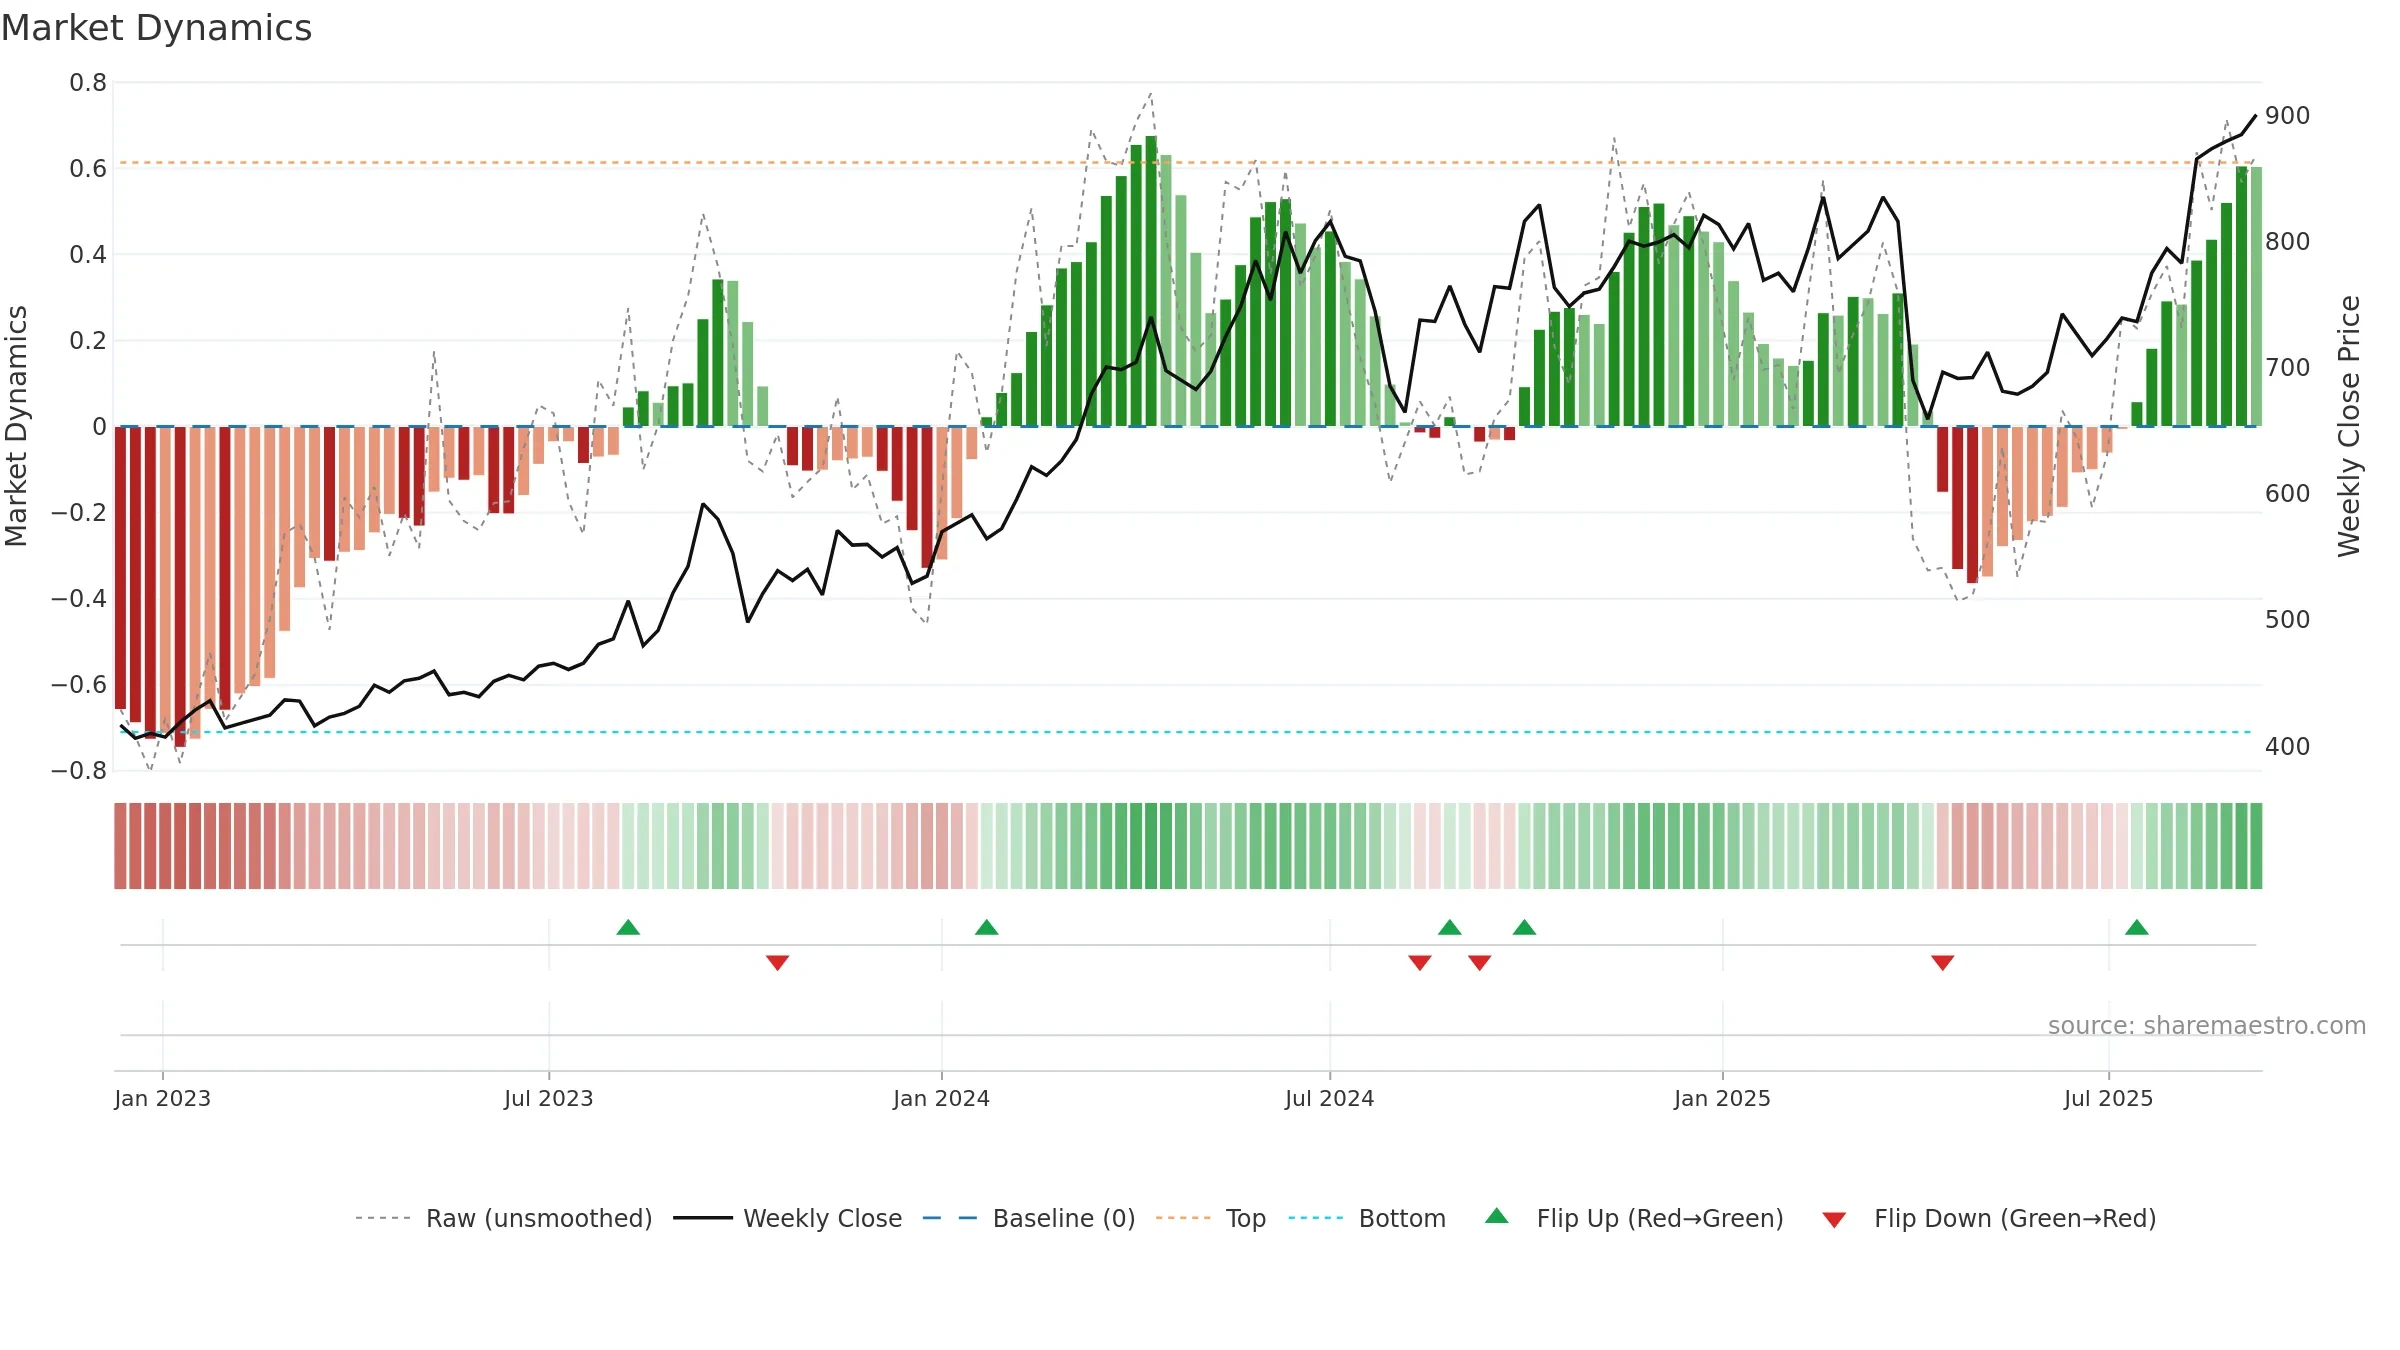The image size is (2400, 1350).
Task: Click the tallest green bar at 2024 peak
Action: (x=1151, y=281)
